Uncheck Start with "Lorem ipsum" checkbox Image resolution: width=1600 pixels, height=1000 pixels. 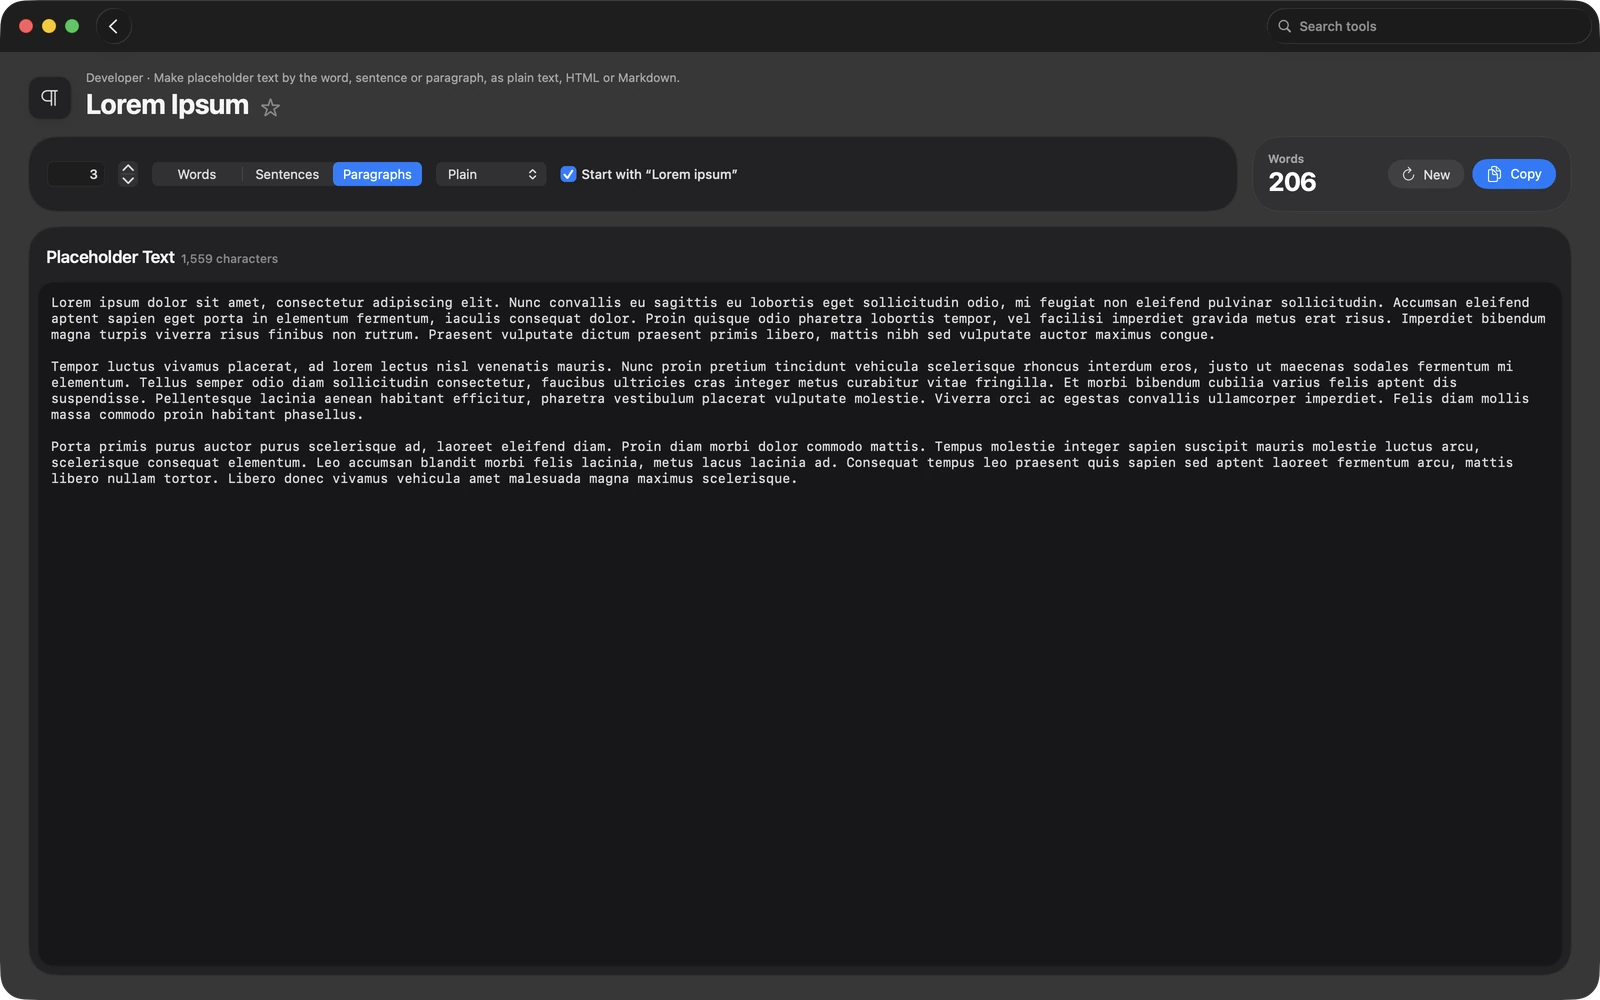pyautogui.click(x=568, y=174)
